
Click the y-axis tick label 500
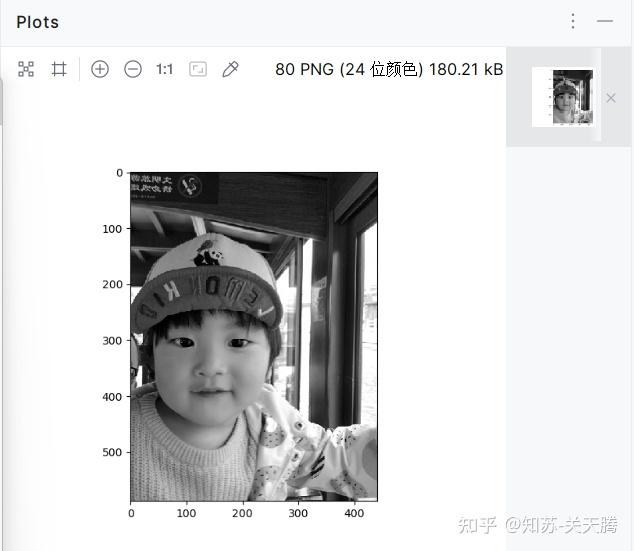click(x=112, y=452)
